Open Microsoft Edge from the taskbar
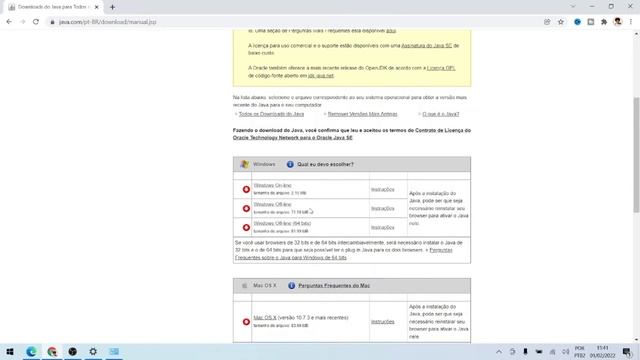Image resolution: width=640 pixels, height=360 pixels. (x=31, y=351)
